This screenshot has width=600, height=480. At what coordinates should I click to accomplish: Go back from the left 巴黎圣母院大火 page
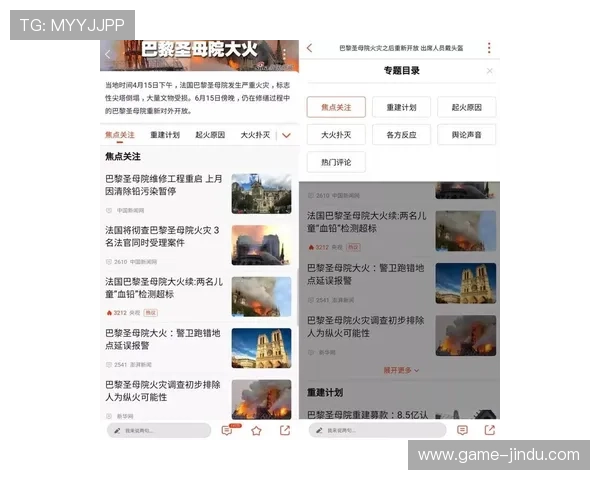(108, 54)
